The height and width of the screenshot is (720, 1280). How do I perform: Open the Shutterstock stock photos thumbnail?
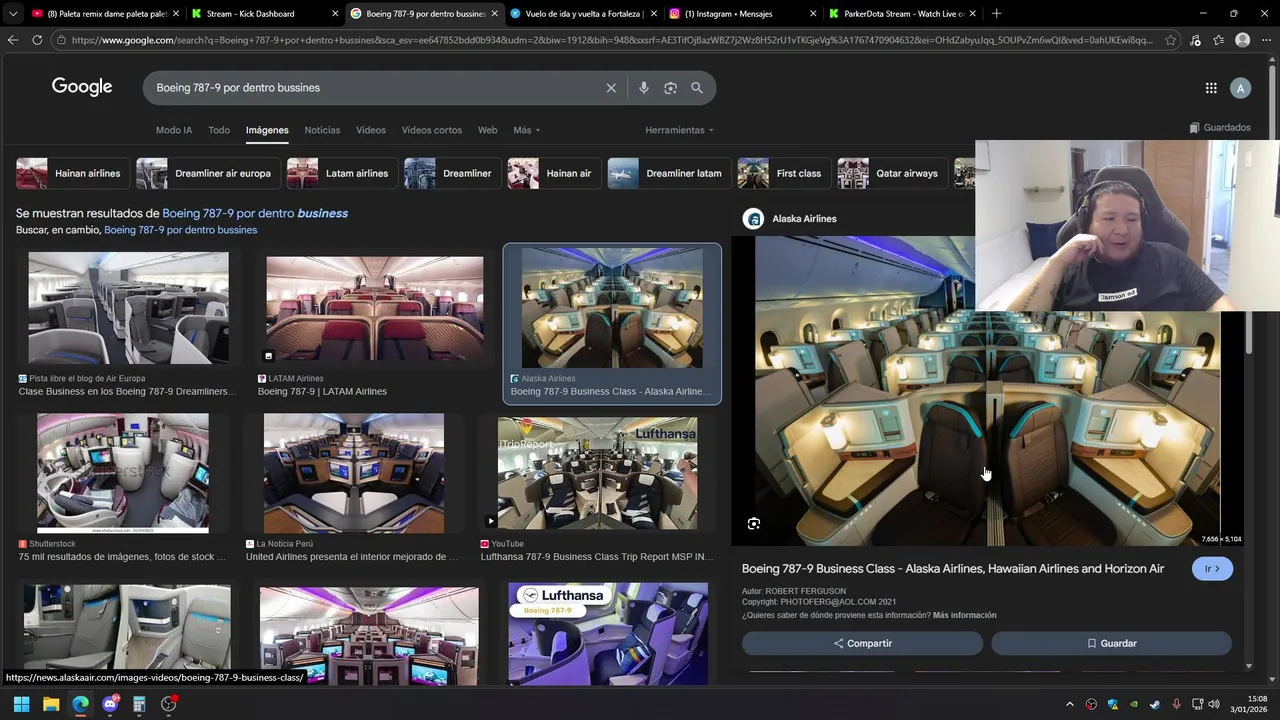click(x=123, y=473)
